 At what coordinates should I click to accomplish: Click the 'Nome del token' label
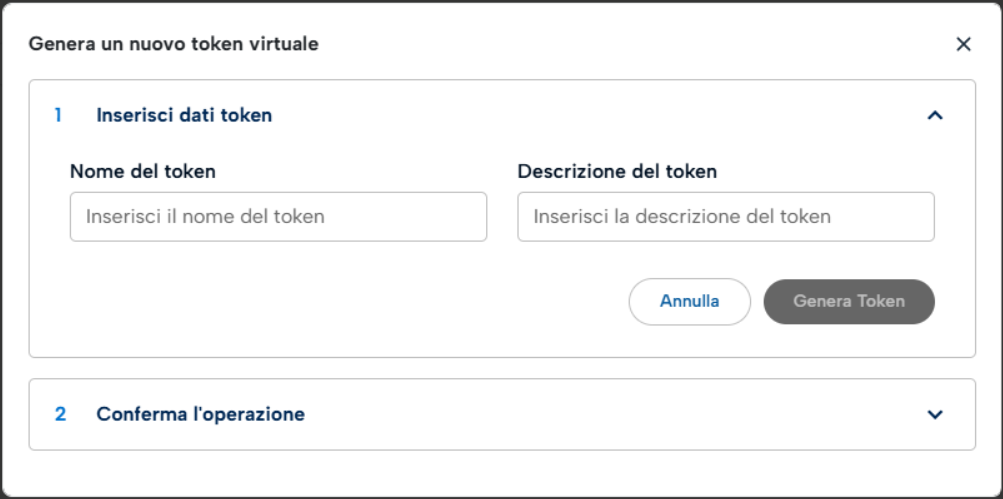pyautogui.click(x=143, y=171)
